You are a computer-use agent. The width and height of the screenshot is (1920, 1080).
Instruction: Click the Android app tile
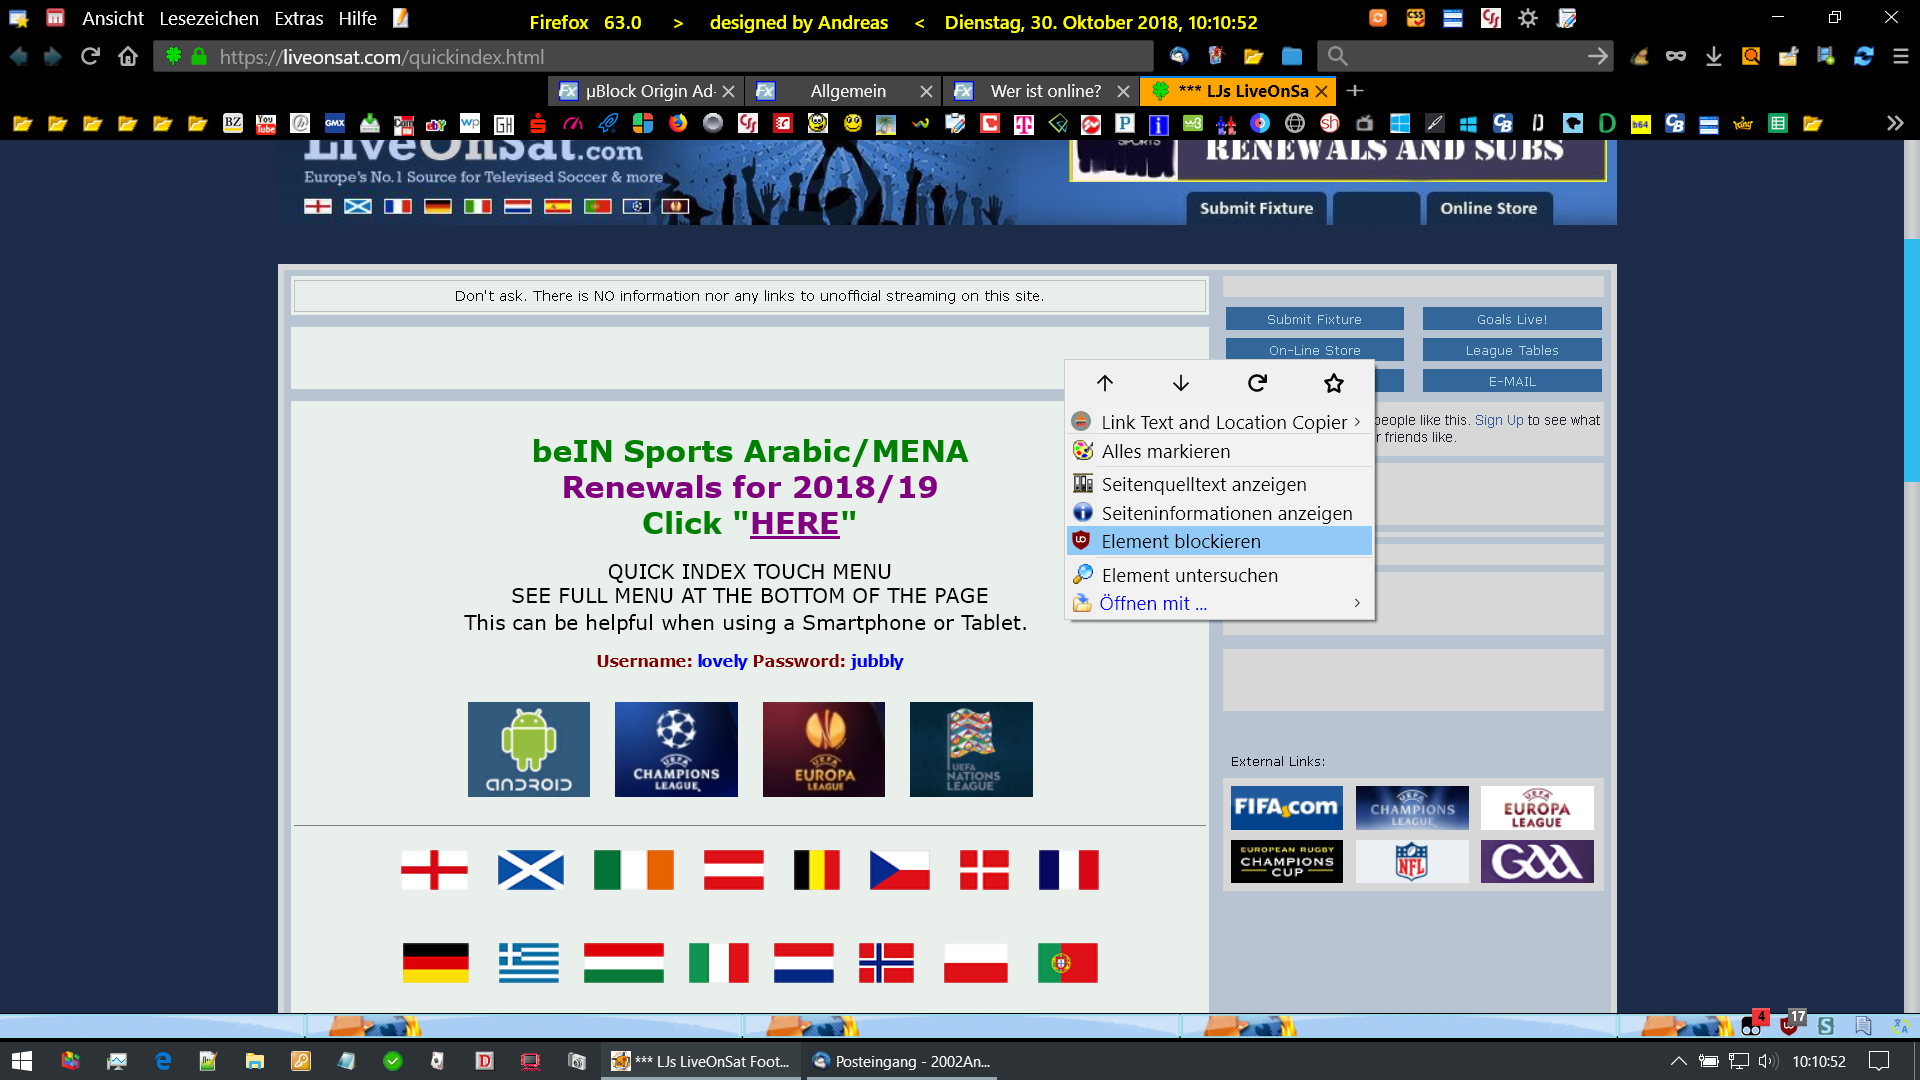(x=528, y=749)
